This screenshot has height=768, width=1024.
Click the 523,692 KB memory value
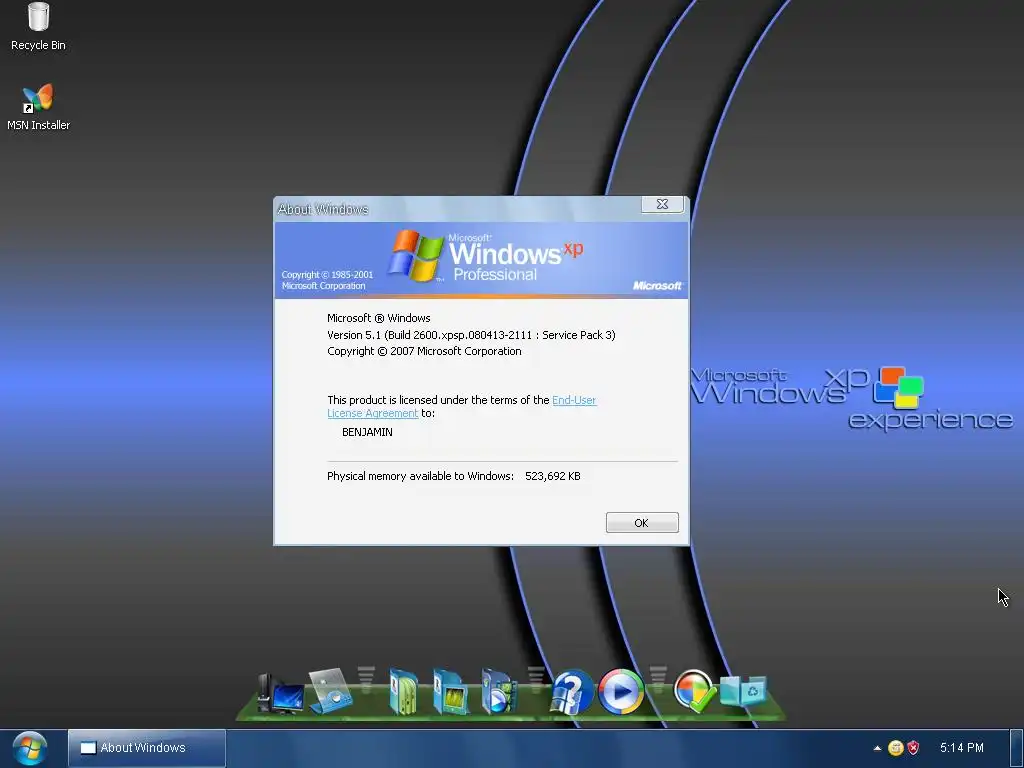(552, 476)
